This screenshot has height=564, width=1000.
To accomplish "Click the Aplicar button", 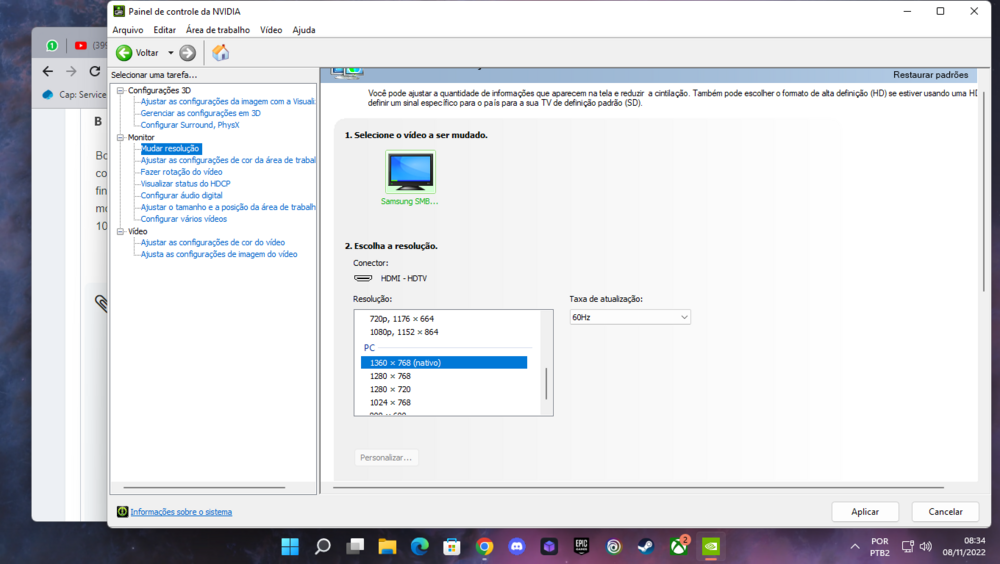I will click(x=865, y=512).
